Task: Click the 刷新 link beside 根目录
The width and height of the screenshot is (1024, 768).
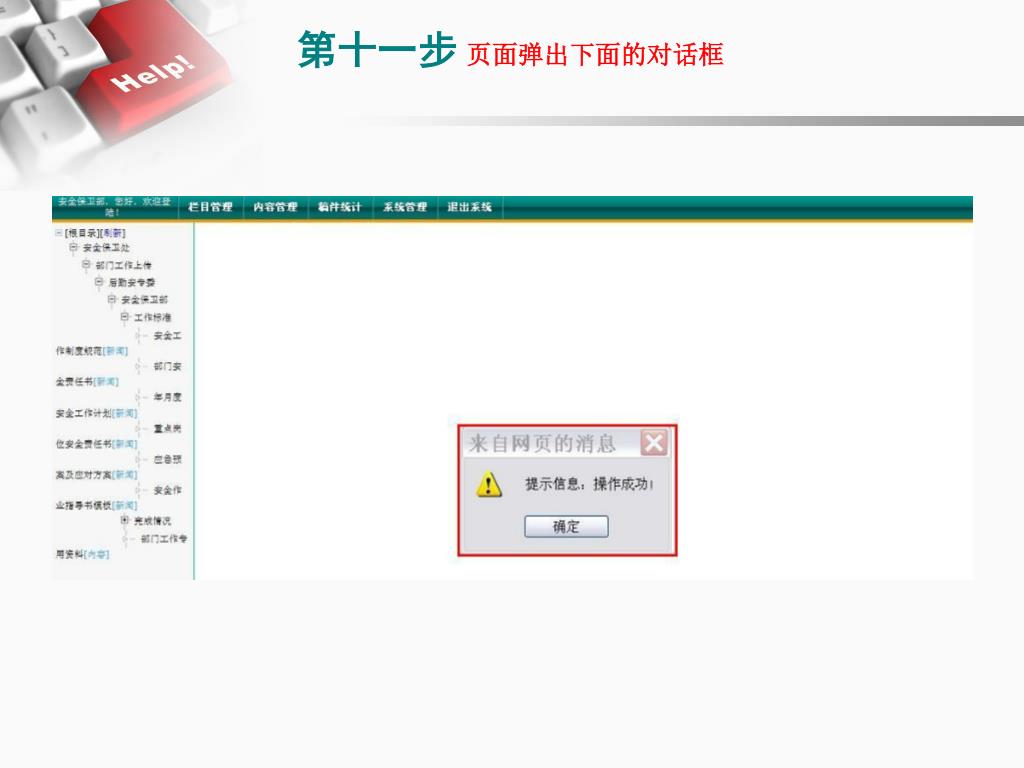Action: click(x=112, y=233)
